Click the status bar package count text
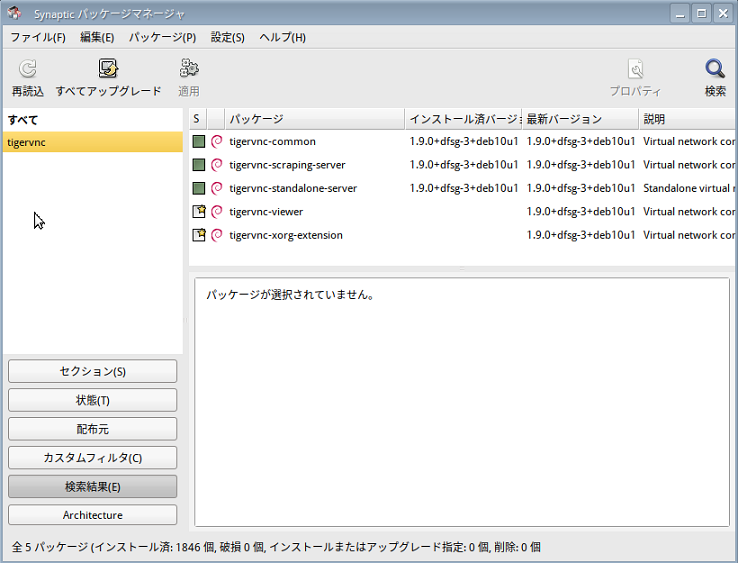The height and width of the screenshot is (563, 738). [276, 547]
